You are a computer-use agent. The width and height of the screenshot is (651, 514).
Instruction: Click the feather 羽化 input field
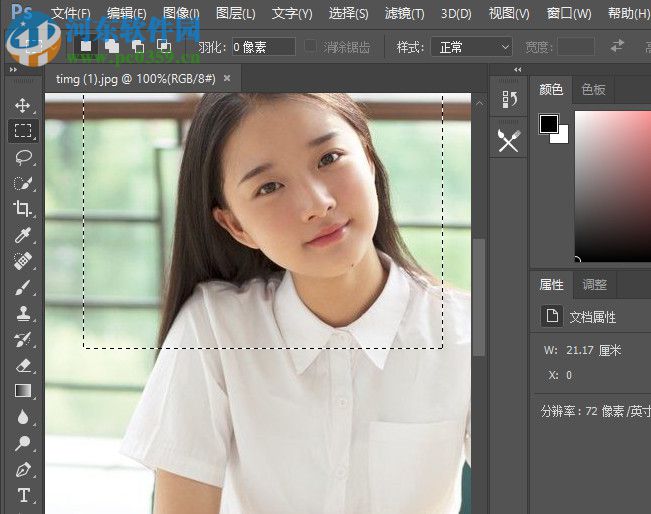264,47
